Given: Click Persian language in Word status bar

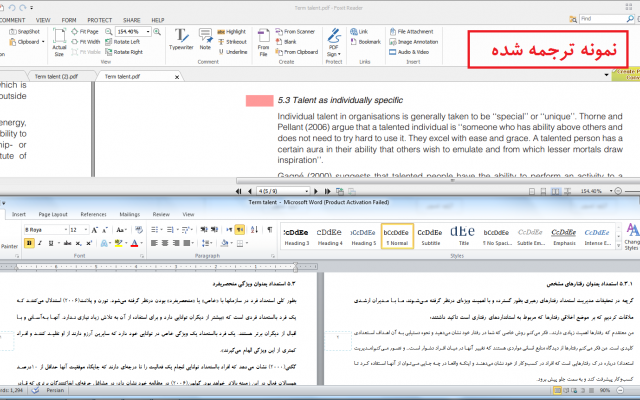Looking at the screenshot, I should click(55, 391).
